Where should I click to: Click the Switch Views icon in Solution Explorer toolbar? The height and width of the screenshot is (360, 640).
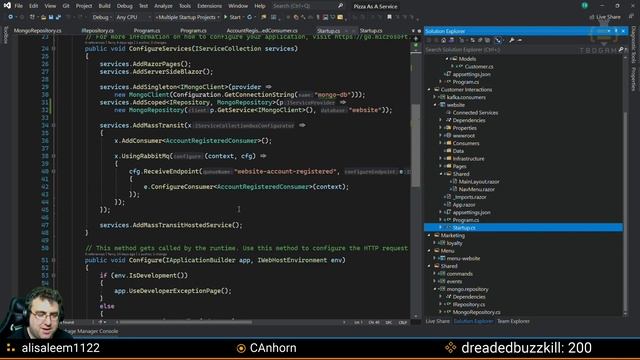451,40
